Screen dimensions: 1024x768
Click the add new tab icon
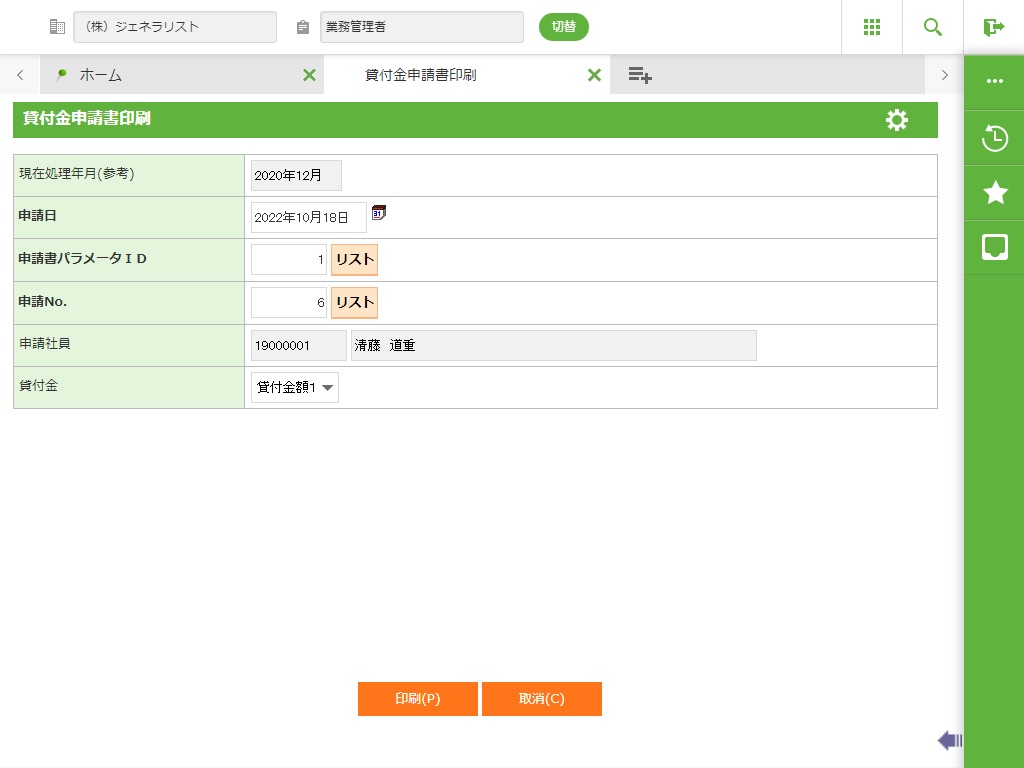(640, 75)
